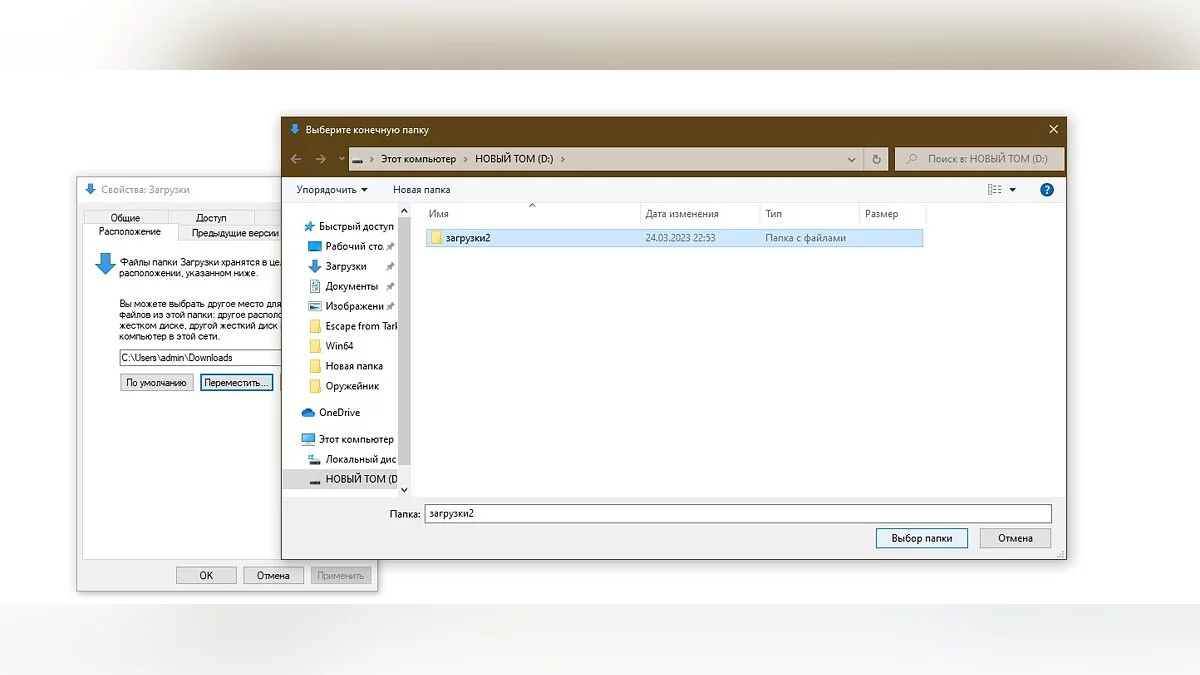The width and height of the screenshot is (1200, 675).
Task: Select Этот компьютер in the sidebar
Action: 355,439
